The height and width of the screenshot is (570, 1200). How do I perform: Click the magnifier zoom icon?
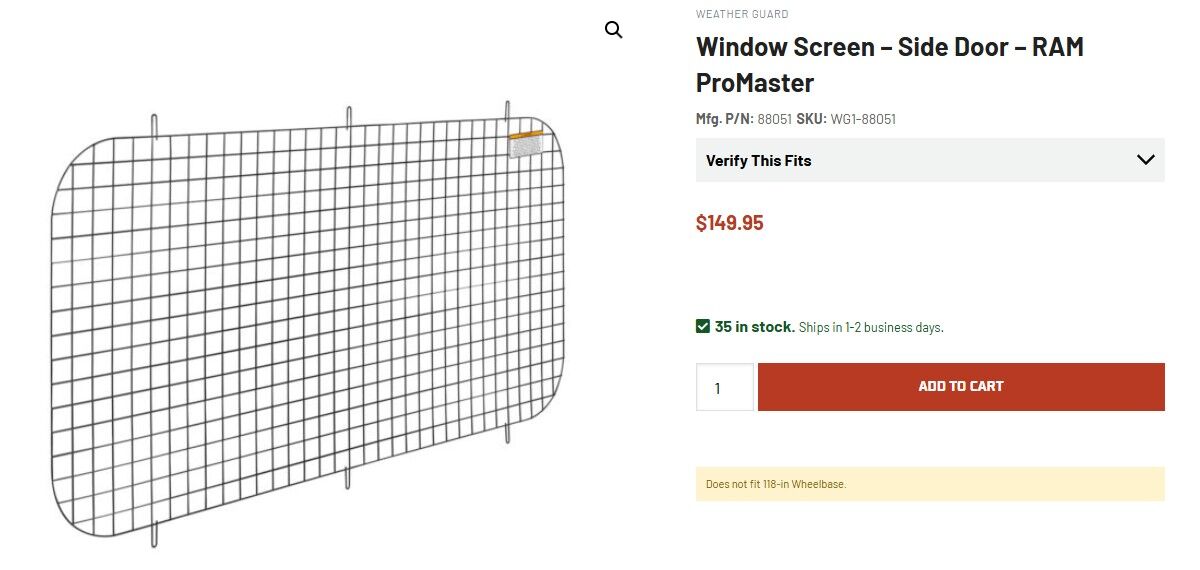pyautogui.click(x=614, y=30)
